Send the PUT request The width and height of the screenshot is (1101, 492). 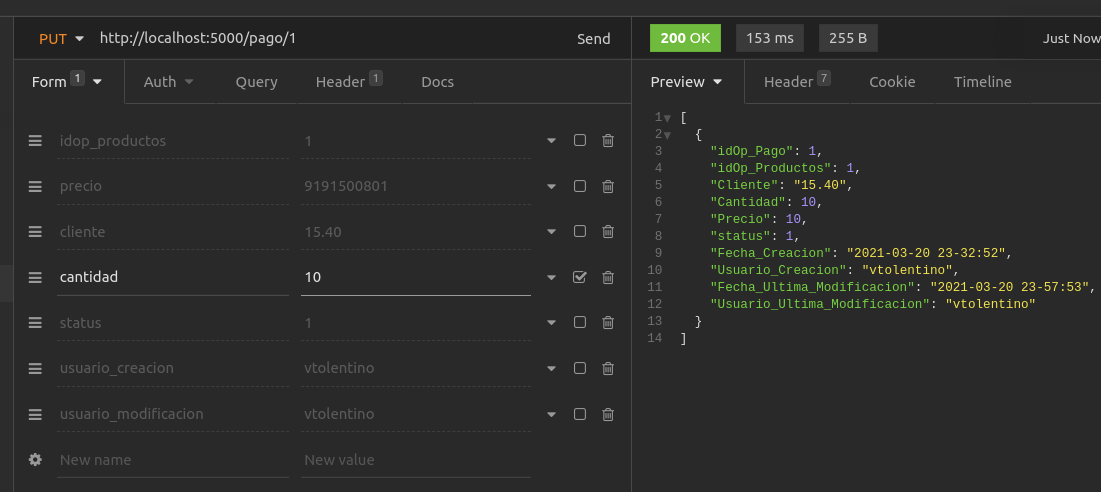[593, 39]
